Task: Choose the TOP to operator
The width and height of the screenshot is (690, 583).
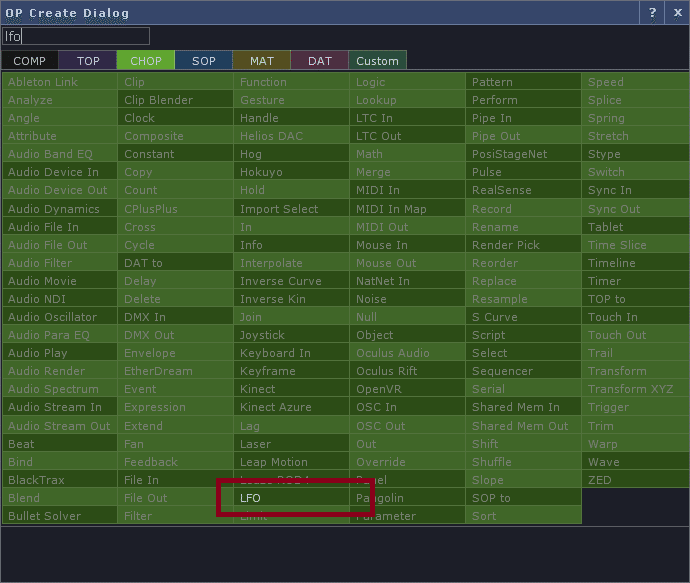Action: [636, 299]
